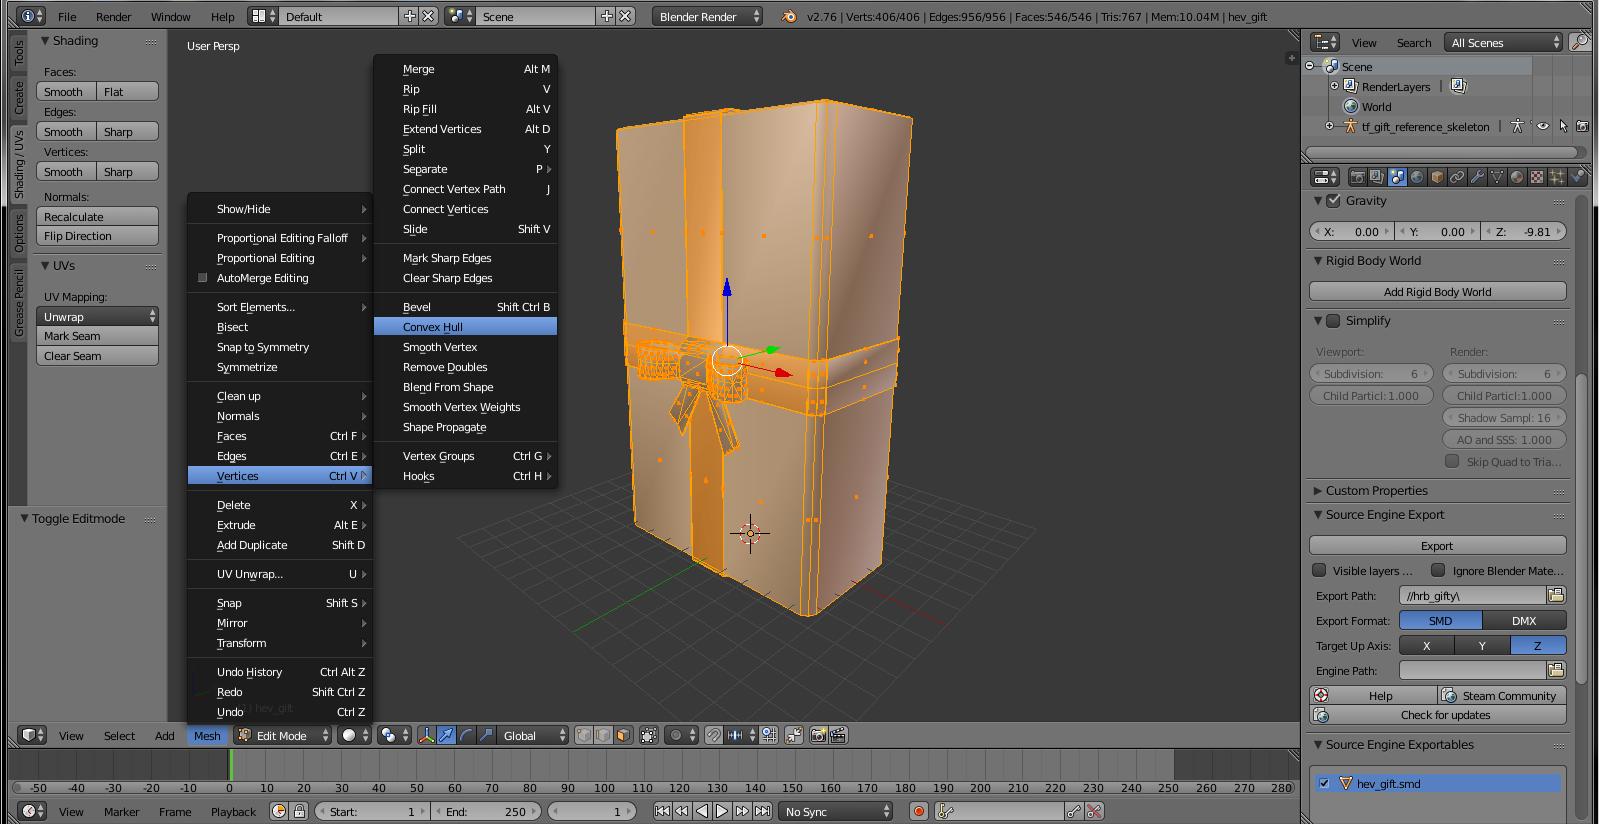Play the animation forward

click(722, 811)
